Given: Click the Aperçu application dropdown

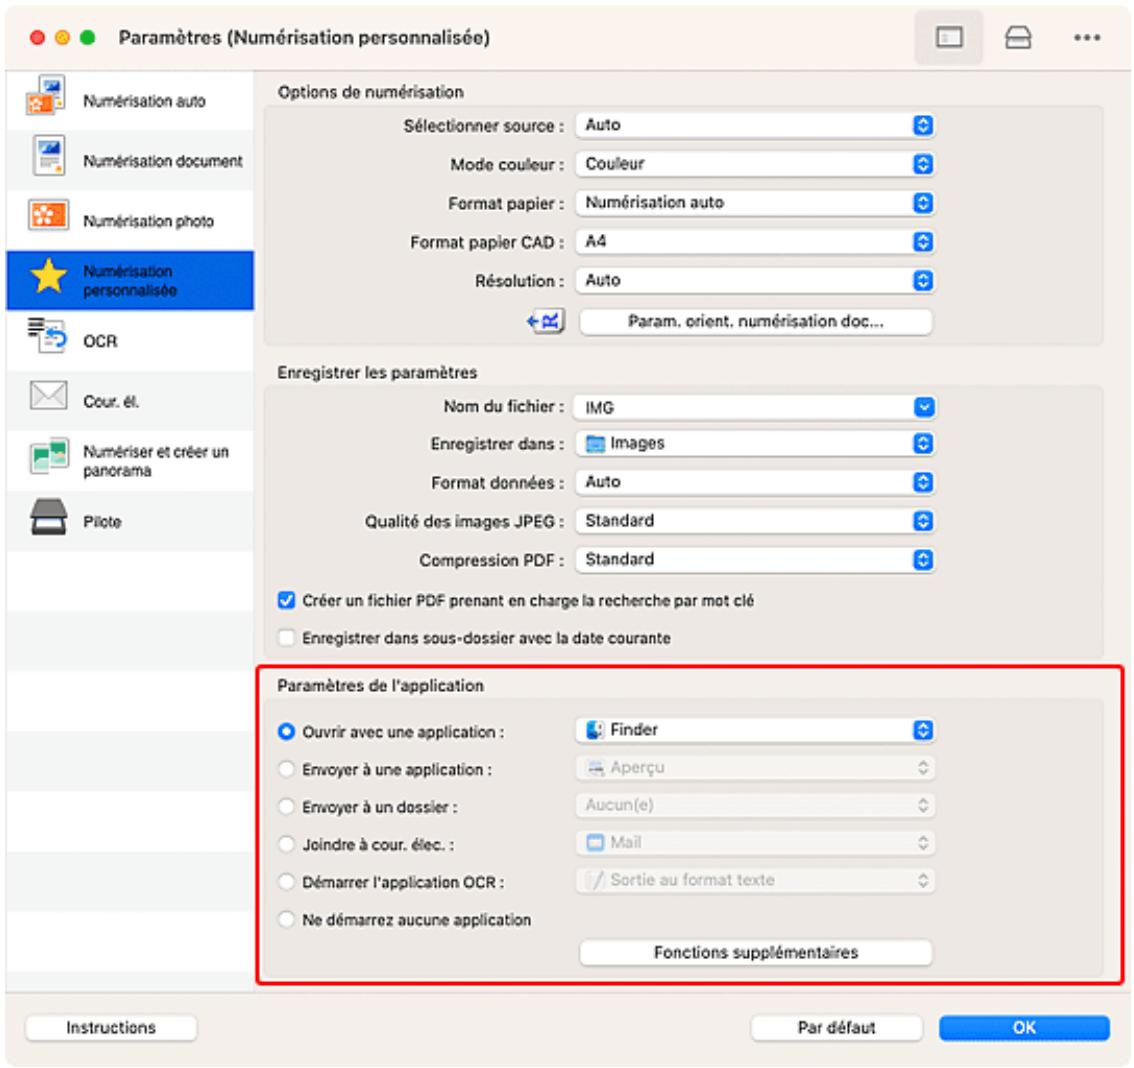Looking at the screenshot, I should click(755, 768).
